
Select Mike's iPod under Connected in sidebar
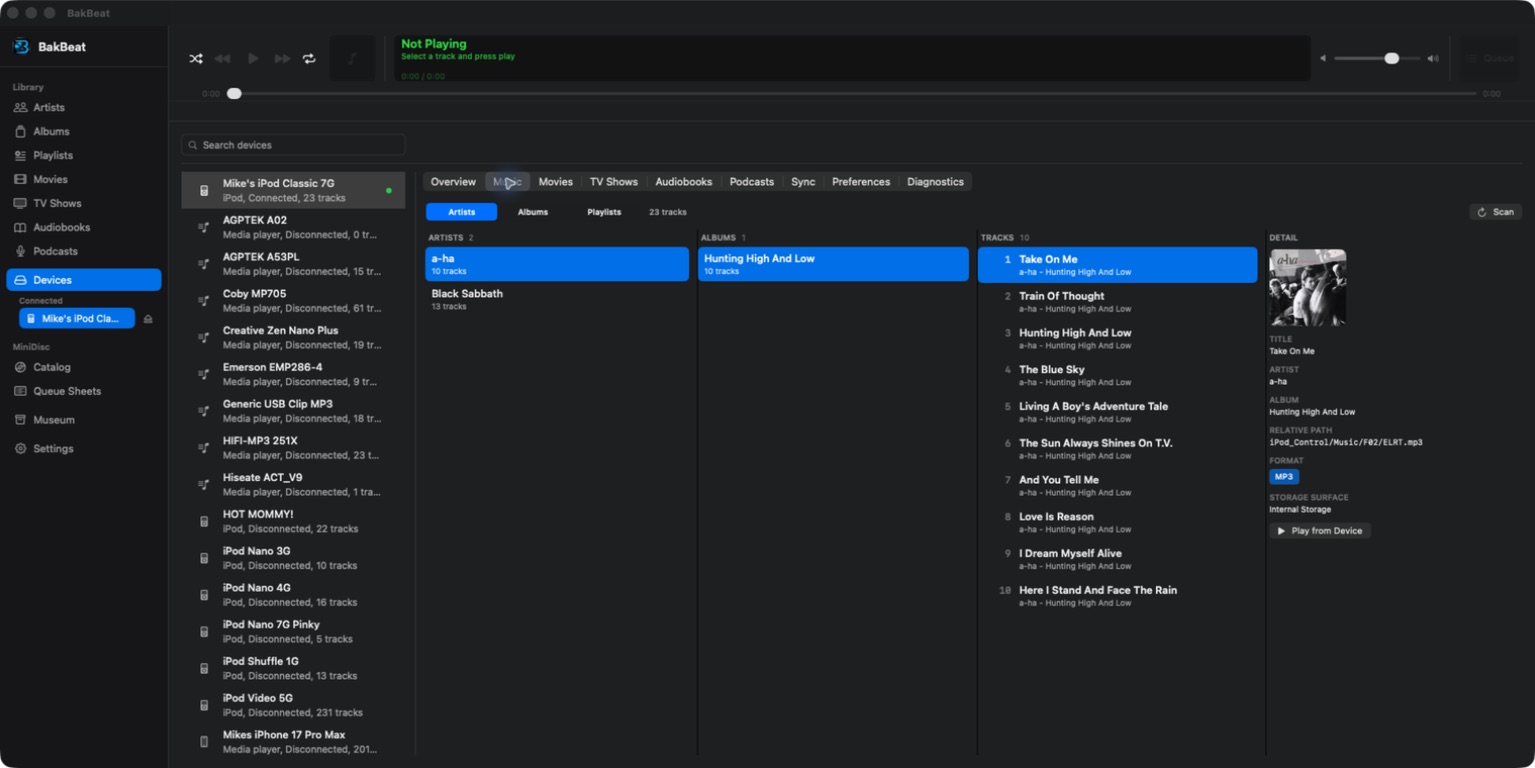coord(77,318)
